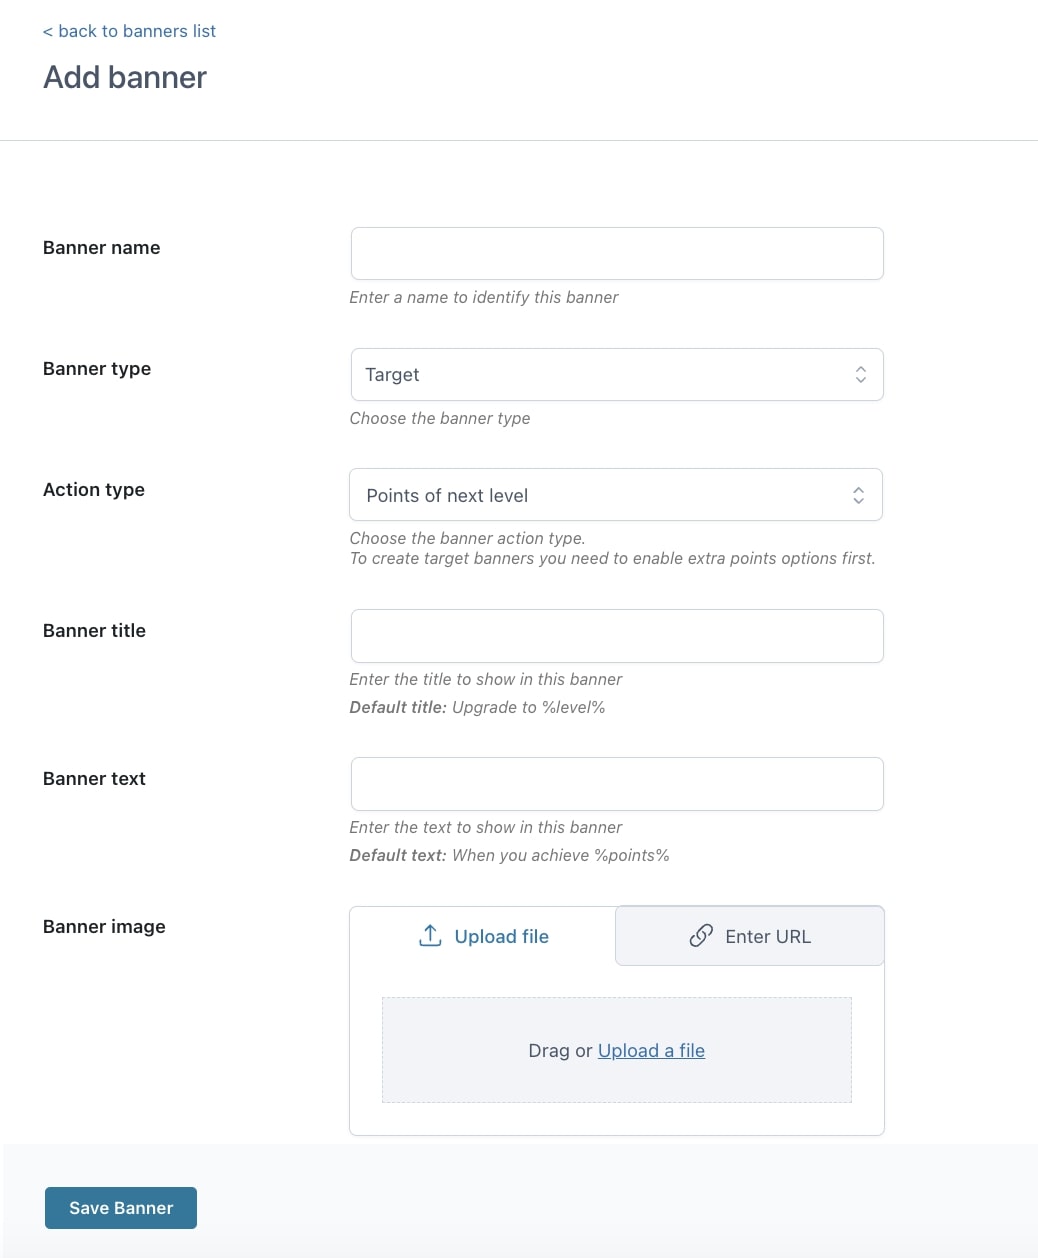Focus the Banner name input field

(x=617, y=254)
